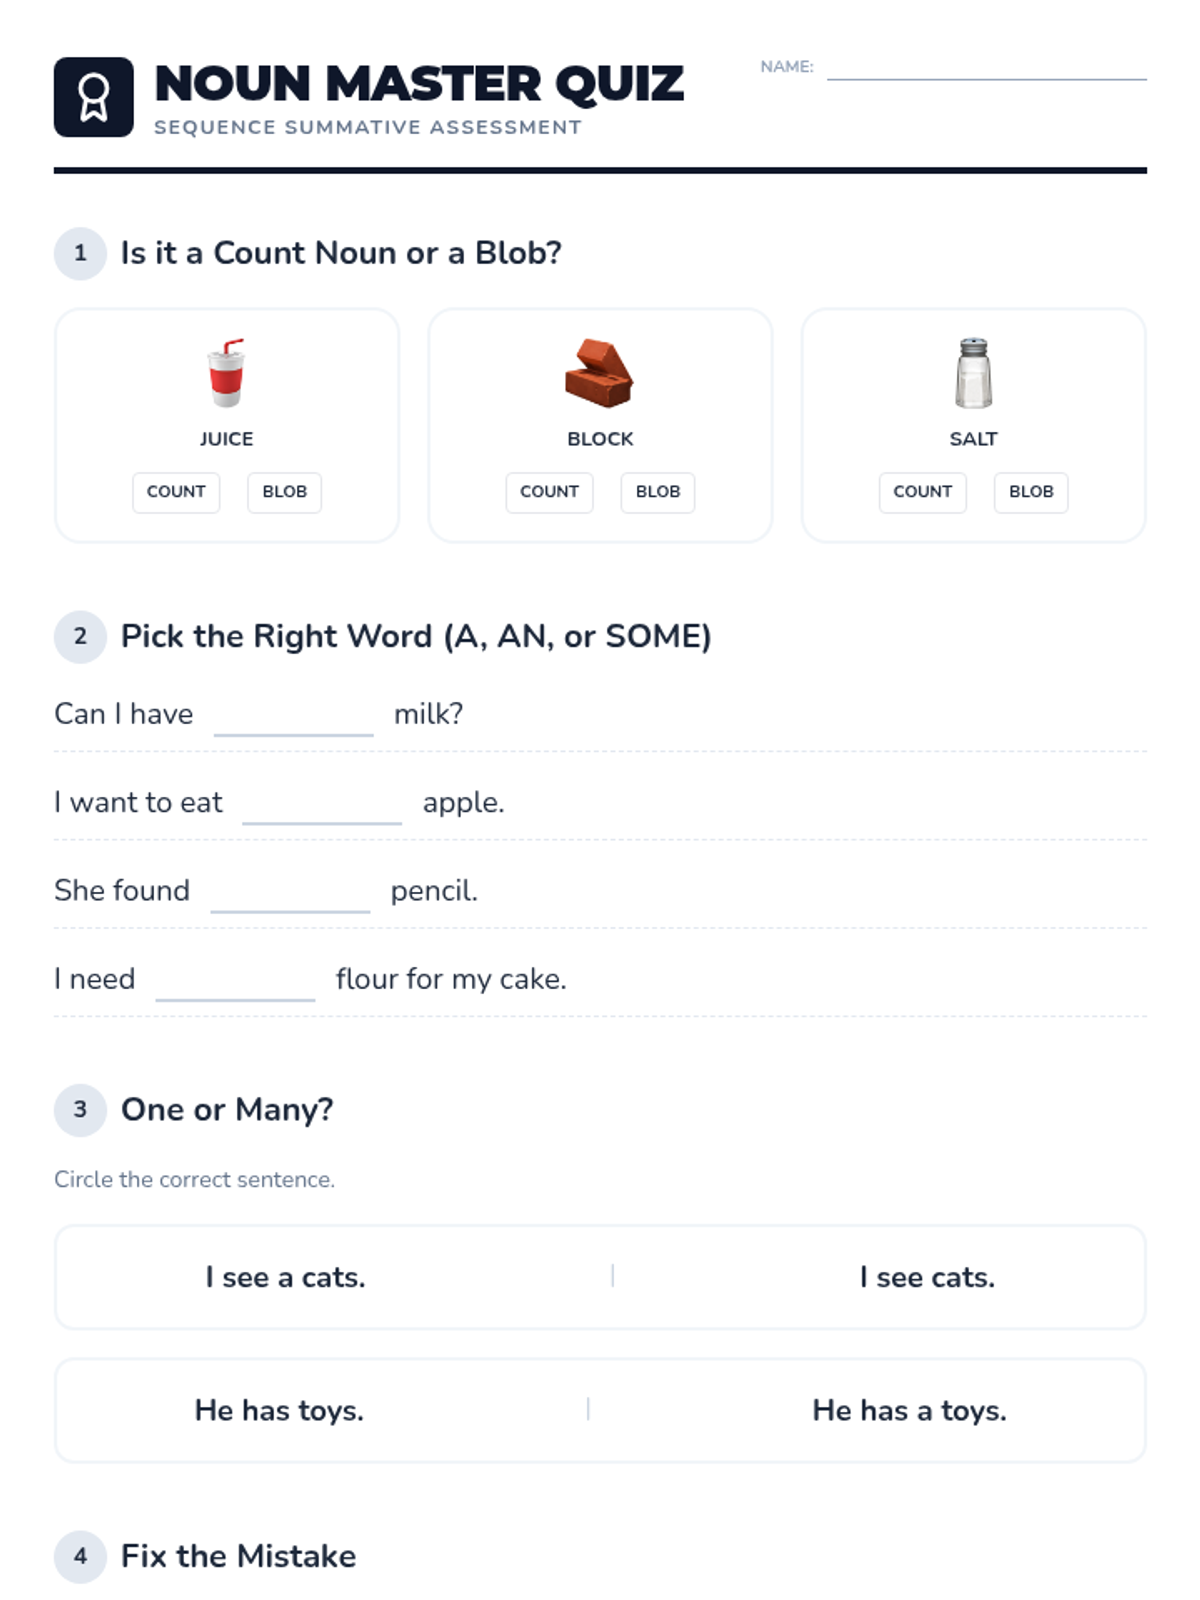
Task: Pick COUNT for Salt
Action: tap(922, 492)
